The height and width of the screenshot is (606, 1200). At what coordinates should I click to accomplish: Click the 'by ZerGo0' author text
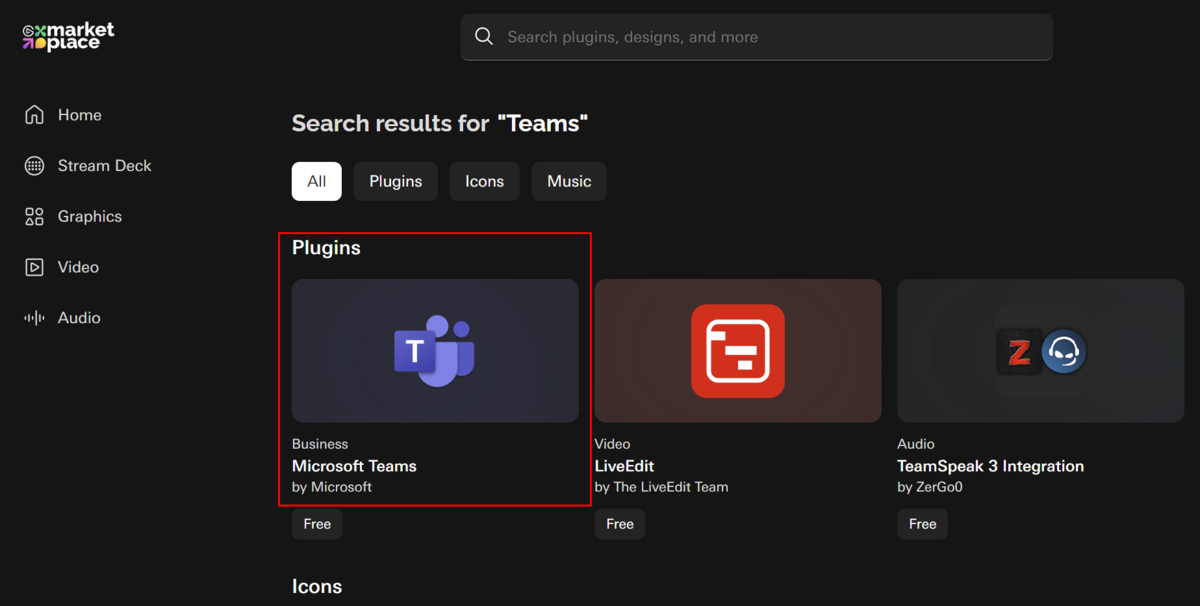point(930,487)
